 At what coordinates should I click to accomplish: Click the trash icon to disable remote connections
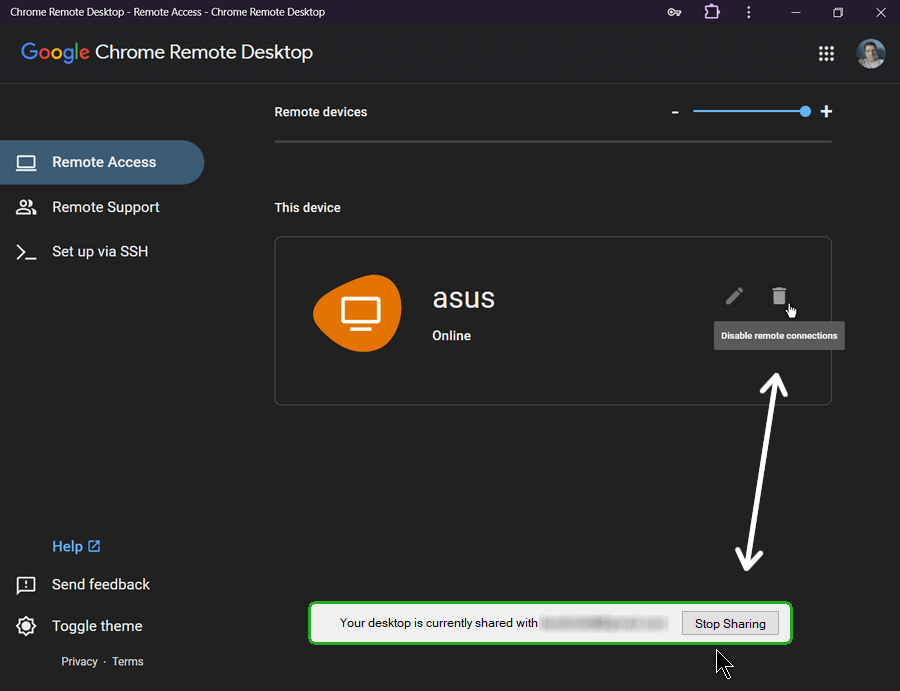click(x=779, y=296)
